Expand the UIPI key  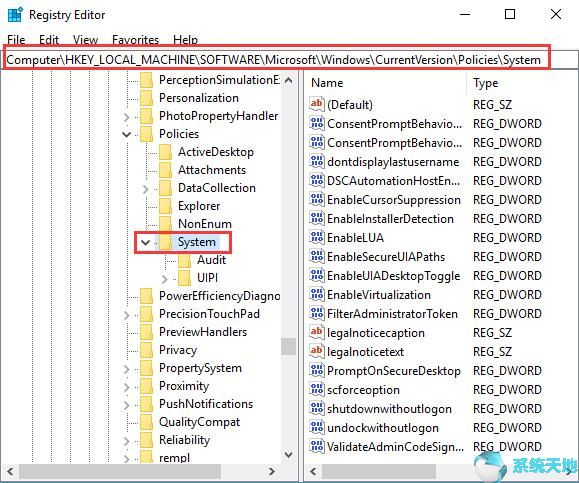point(165,279)
